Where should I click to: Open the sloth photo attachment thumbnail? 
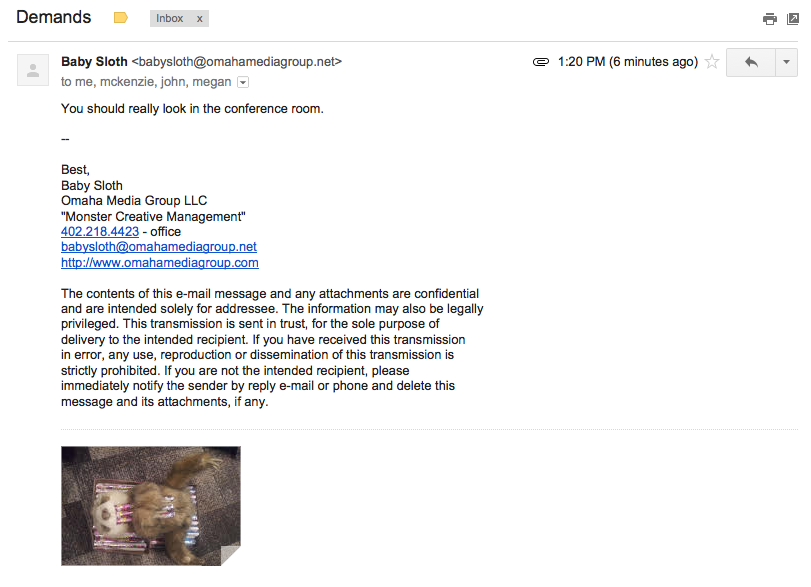(151, 506)
